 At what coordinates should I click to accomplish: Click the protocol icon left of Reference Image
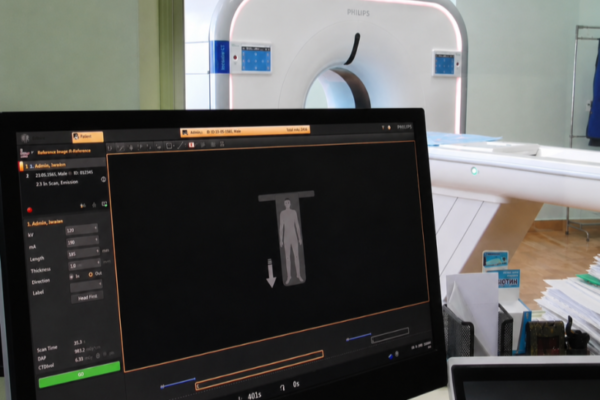click(24, 153)
